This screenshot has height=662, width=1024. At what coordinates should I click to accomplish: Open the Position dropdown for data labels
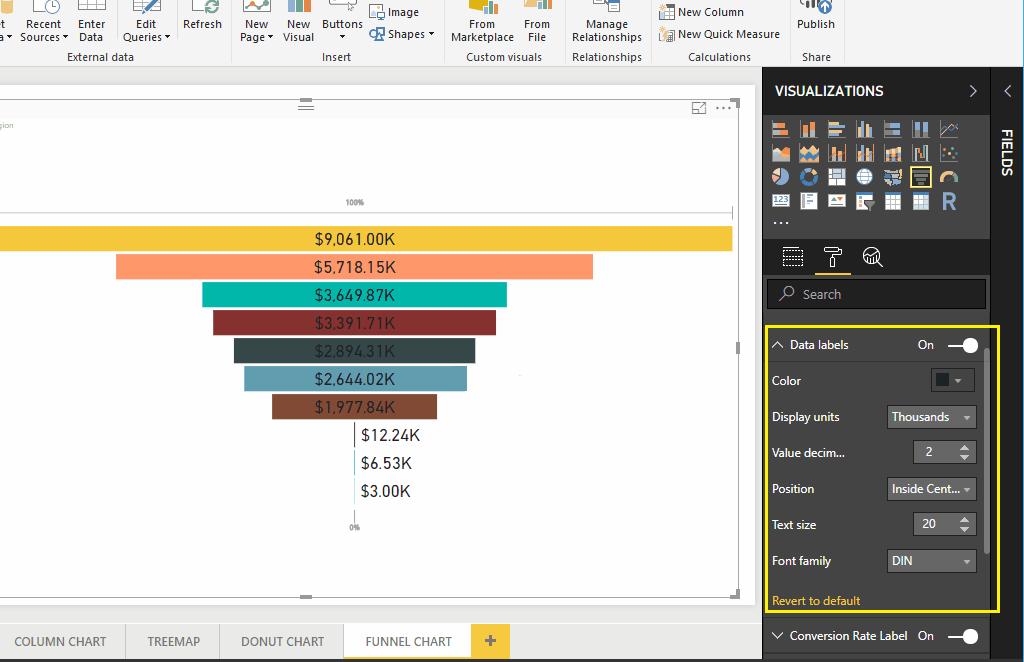pos(931,489)
